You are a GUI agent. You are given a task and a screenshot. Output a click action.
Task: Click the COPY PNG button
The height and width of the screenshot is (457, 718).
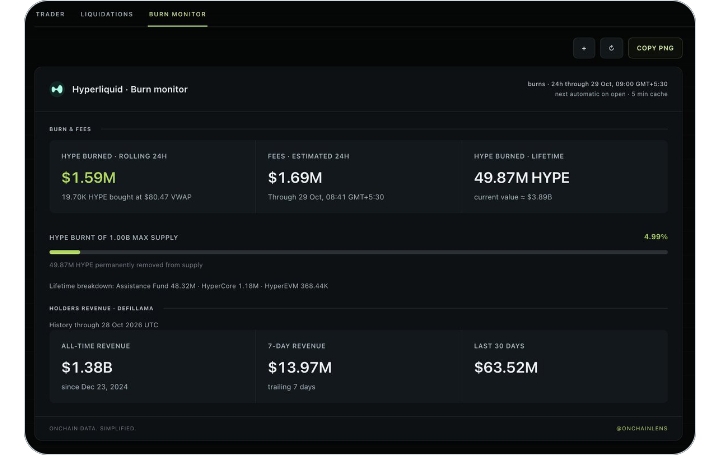click(x=655, y=48)
